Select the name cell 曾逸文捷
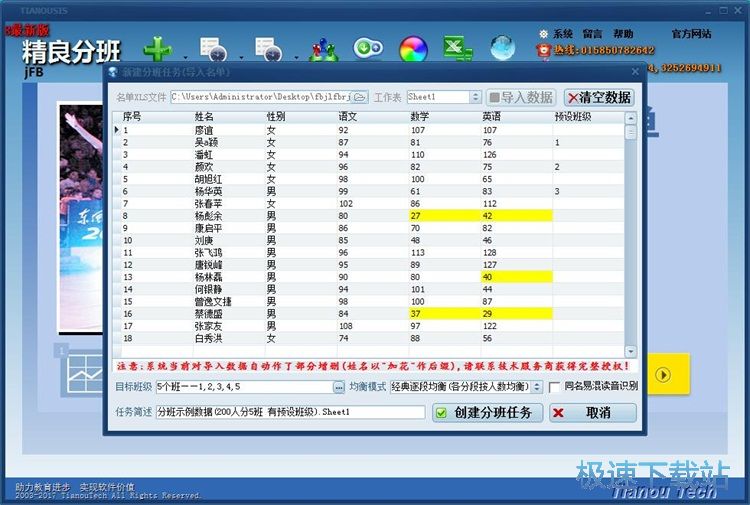Screen dimensions: 750x505 pos(229,302)
